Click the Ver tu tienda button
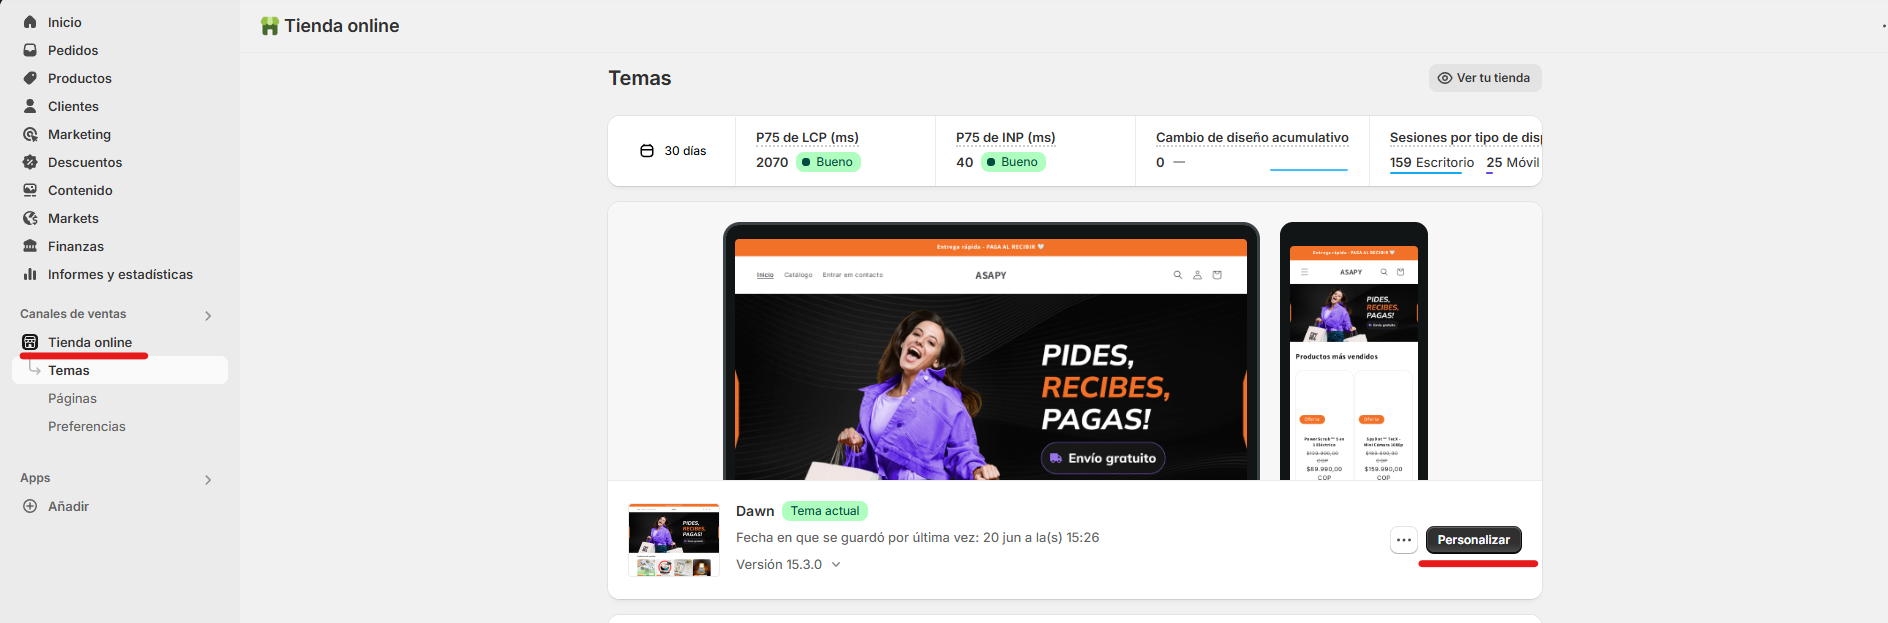 [x=1485, y=78]
